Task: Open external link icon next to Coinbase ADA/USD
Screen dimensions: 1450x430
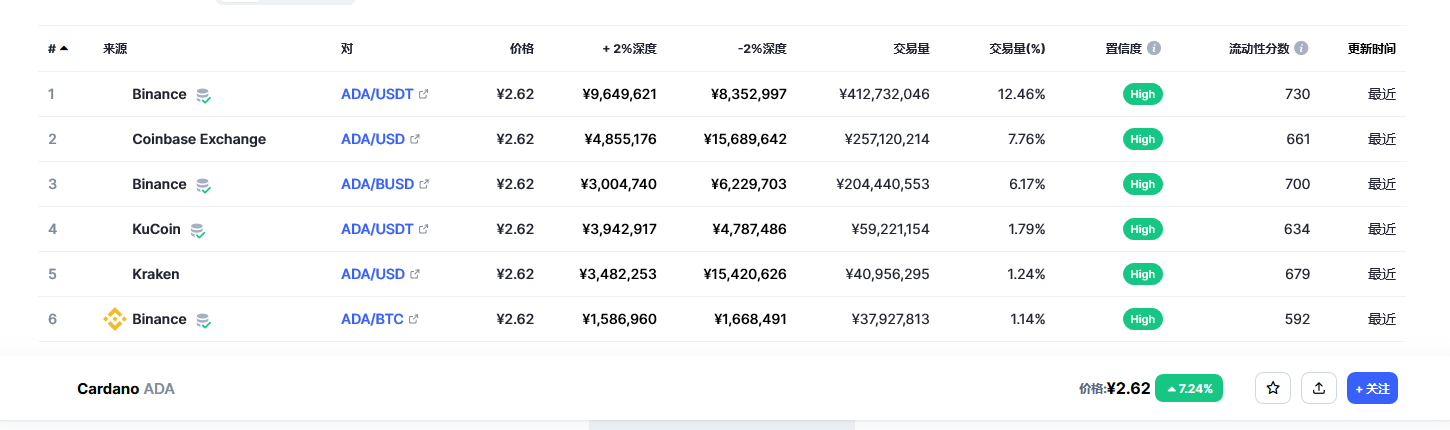Action: [415, 139]
